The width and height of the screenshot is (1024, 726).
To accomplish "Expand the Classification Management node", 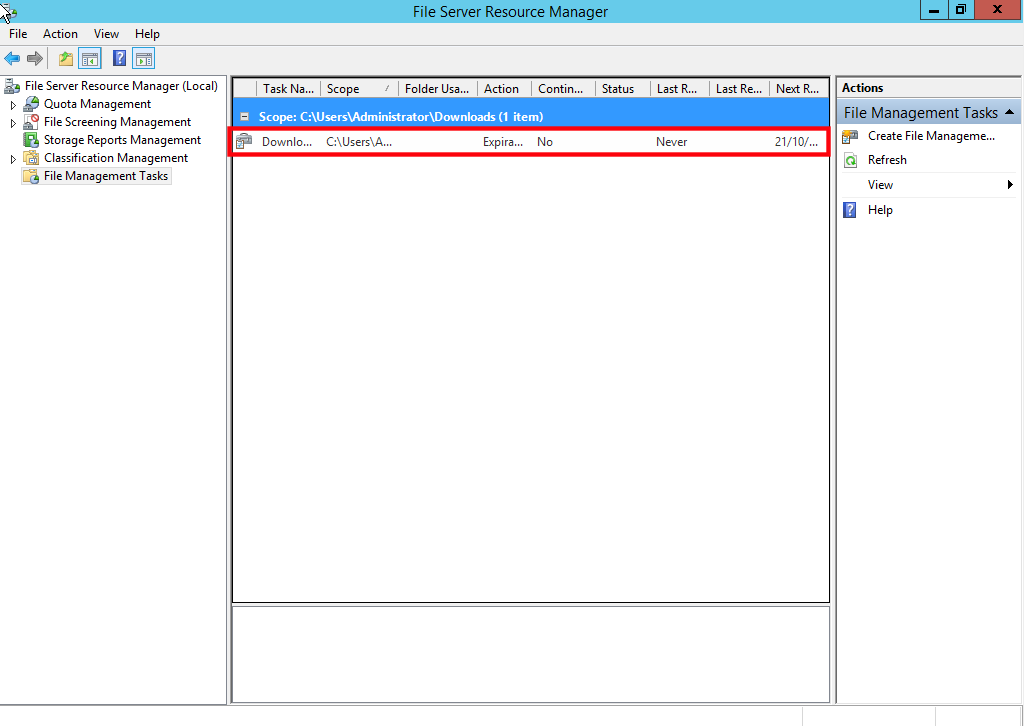I will 13,159.
